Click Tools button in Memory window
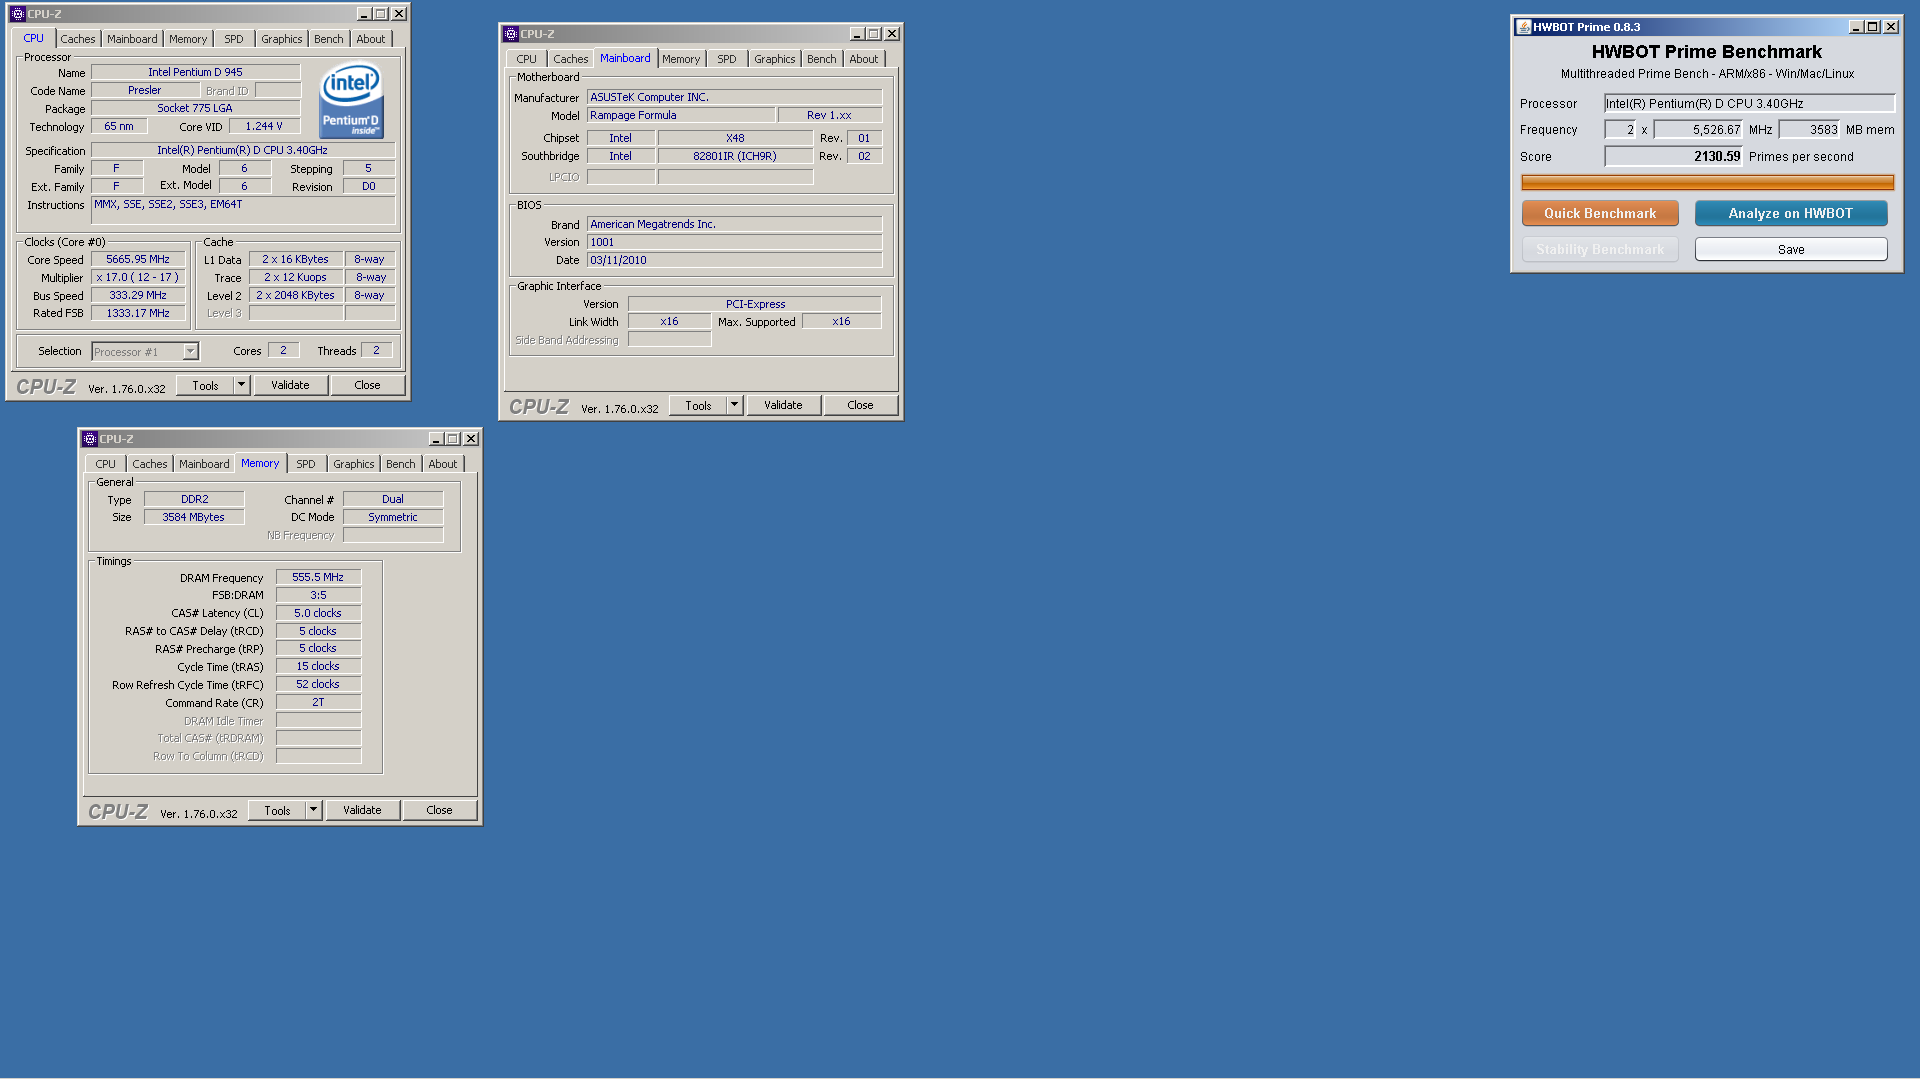The height and width of the screenshot is (1080, 1920). coord(277,810)
